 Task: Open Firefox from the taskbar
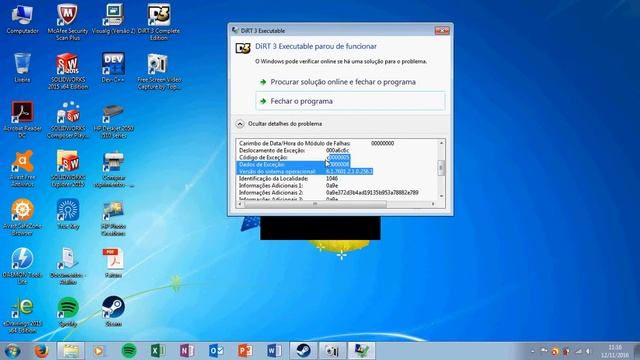click(x=41, y=351)
